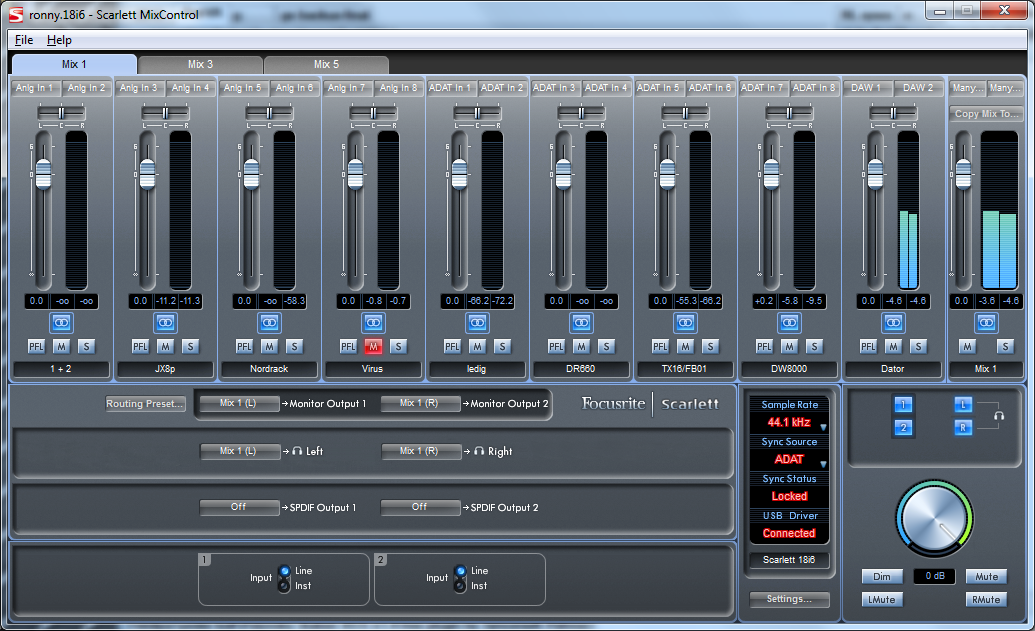Viewport: 1035px width, 631px height.
Task: Click the PFL button on the JX8p channel
Action: click(140, 347)
